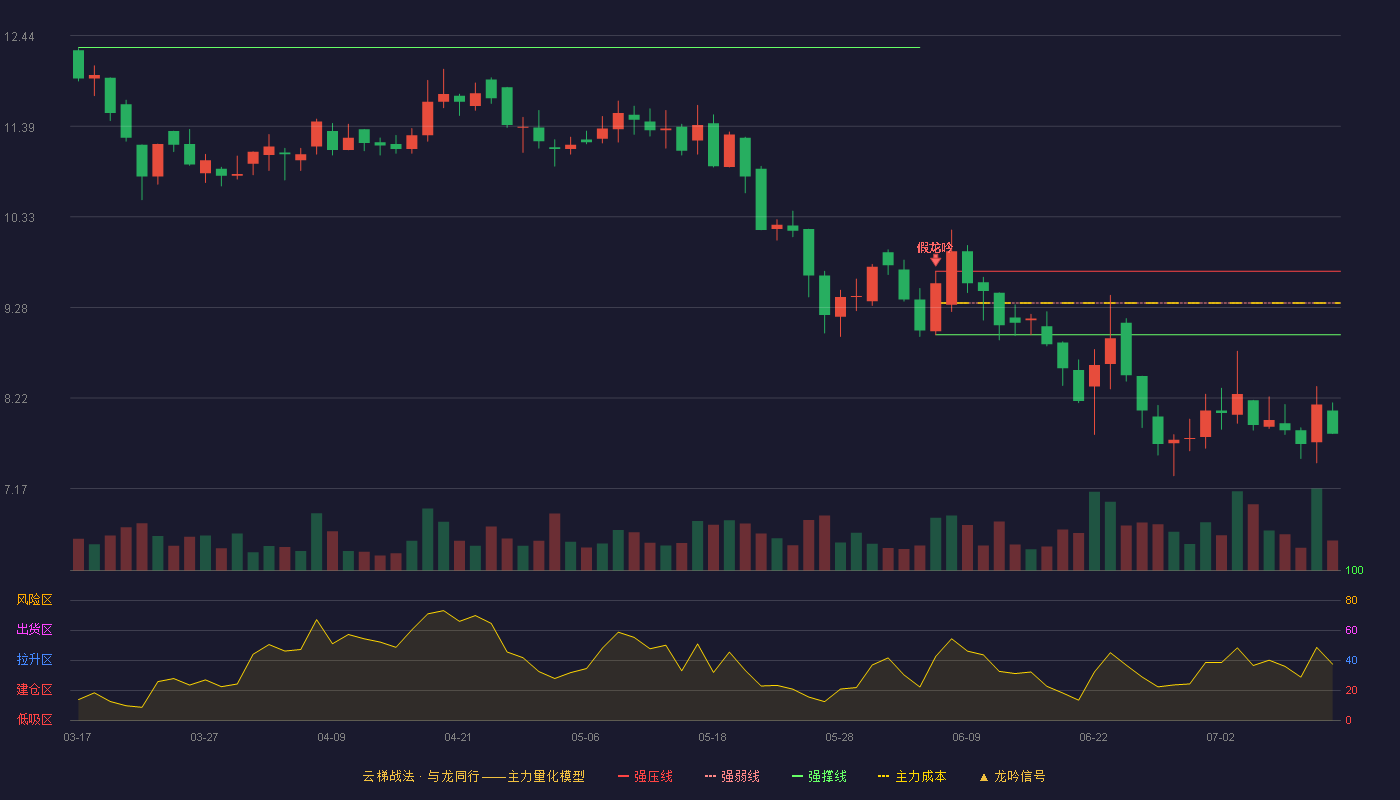The image size is (1400, 800).
Task: Toggle the 强压线 legend entry
Action: (x=645, y=776)
